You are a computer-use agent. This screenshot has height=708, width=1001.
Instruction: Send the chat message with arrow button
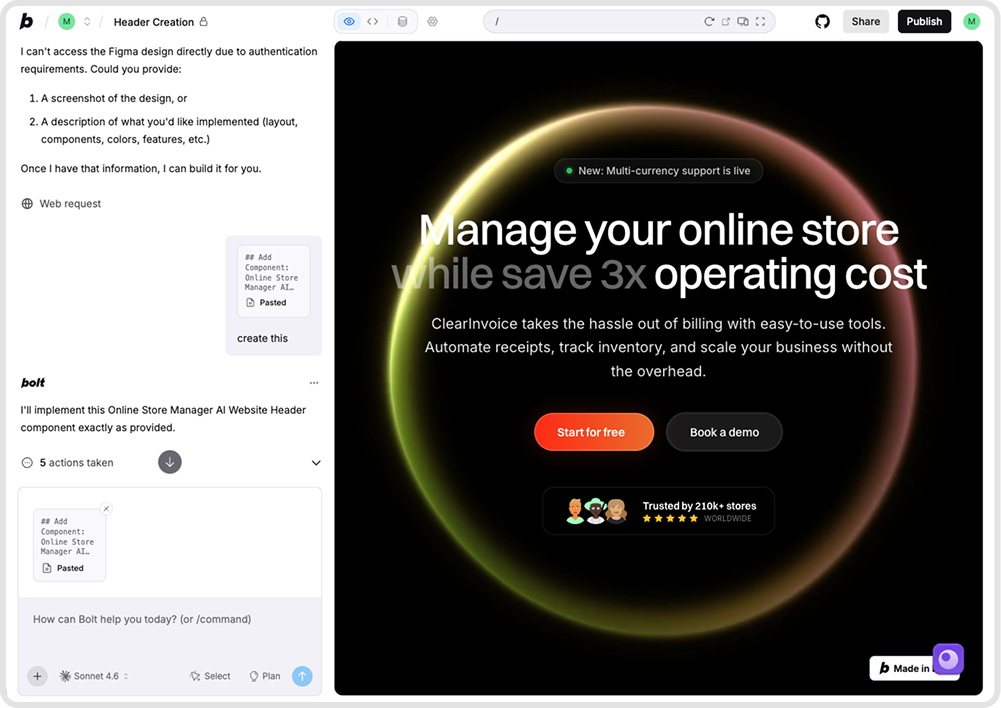pos(302,676)
